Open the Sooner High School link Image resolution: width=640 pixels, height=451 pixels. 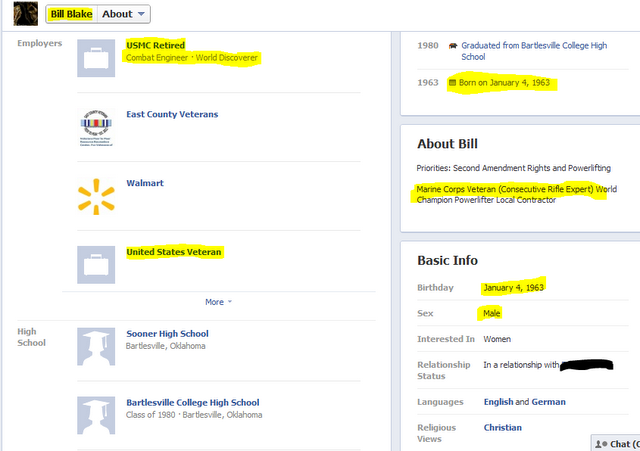point(167,334)
